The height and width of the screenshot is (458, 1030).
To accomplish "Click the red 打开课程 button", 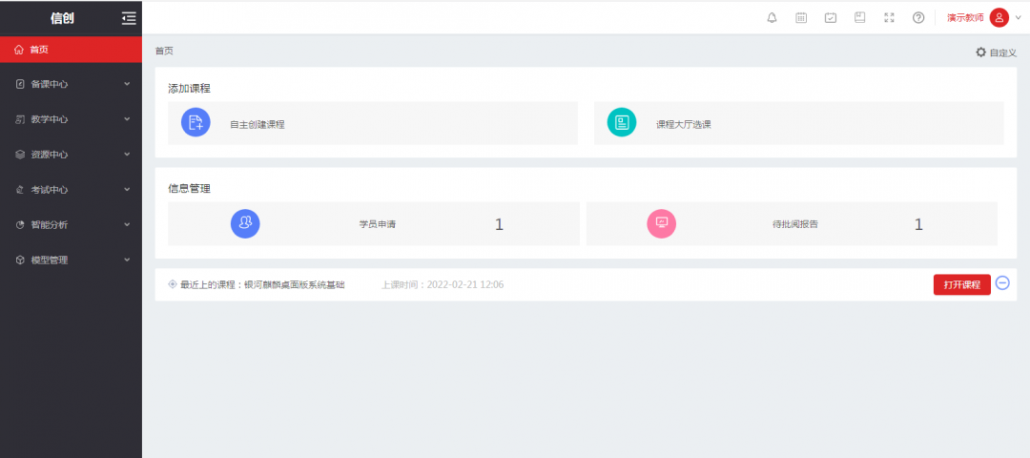I will [x=961, y=285].
